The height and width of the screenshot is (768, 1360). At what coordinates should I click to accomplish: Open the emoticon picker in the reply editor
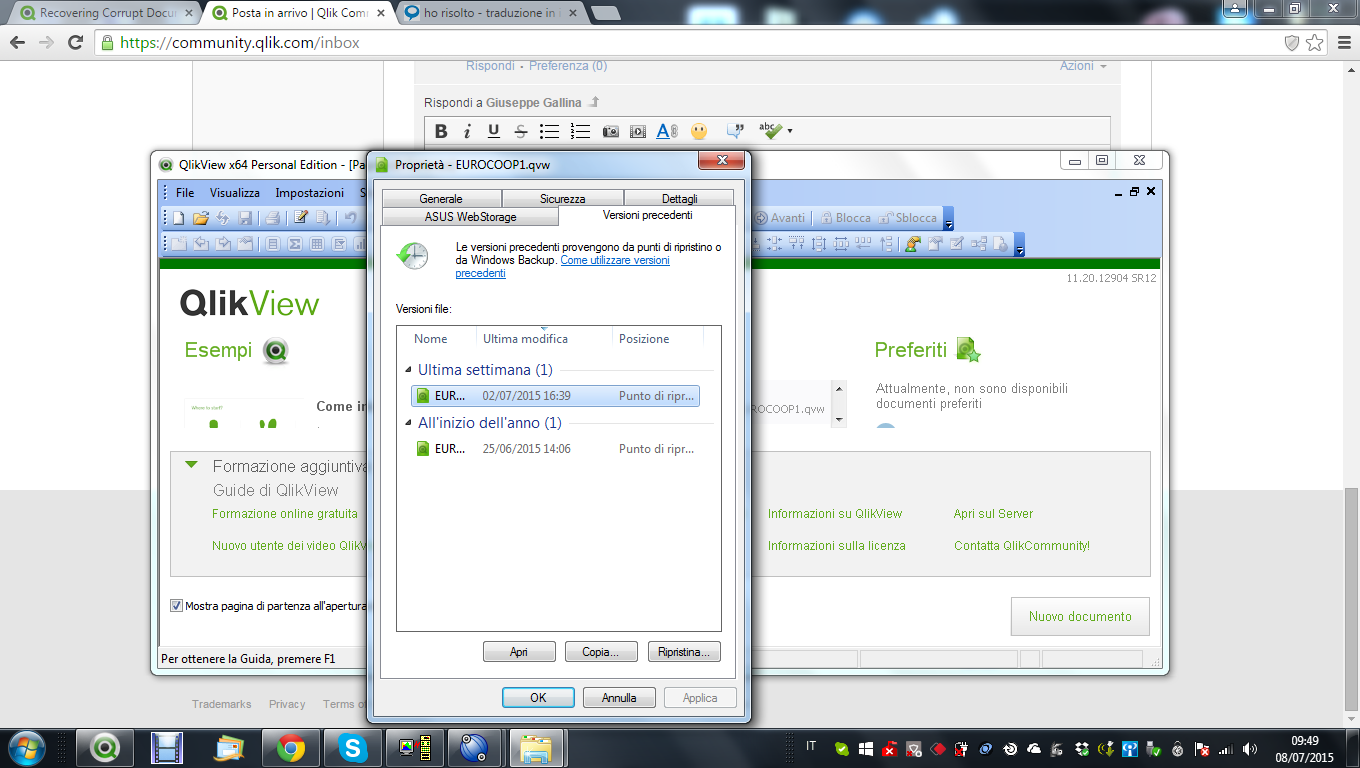click(699, 131)
